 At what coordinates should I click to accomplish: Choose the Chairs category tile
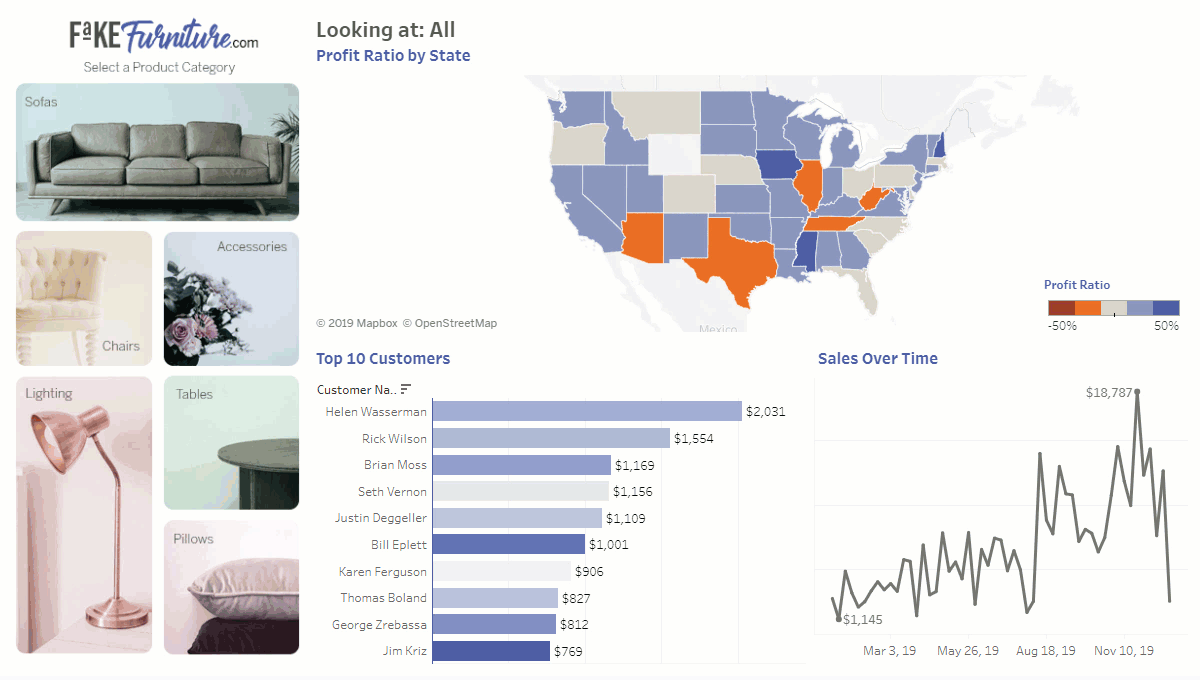(84, 298)
